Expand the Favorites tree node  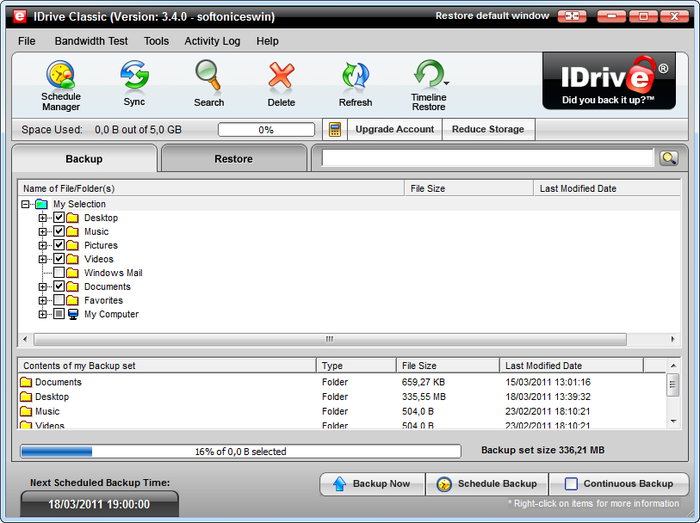click(x=42, y=300)
